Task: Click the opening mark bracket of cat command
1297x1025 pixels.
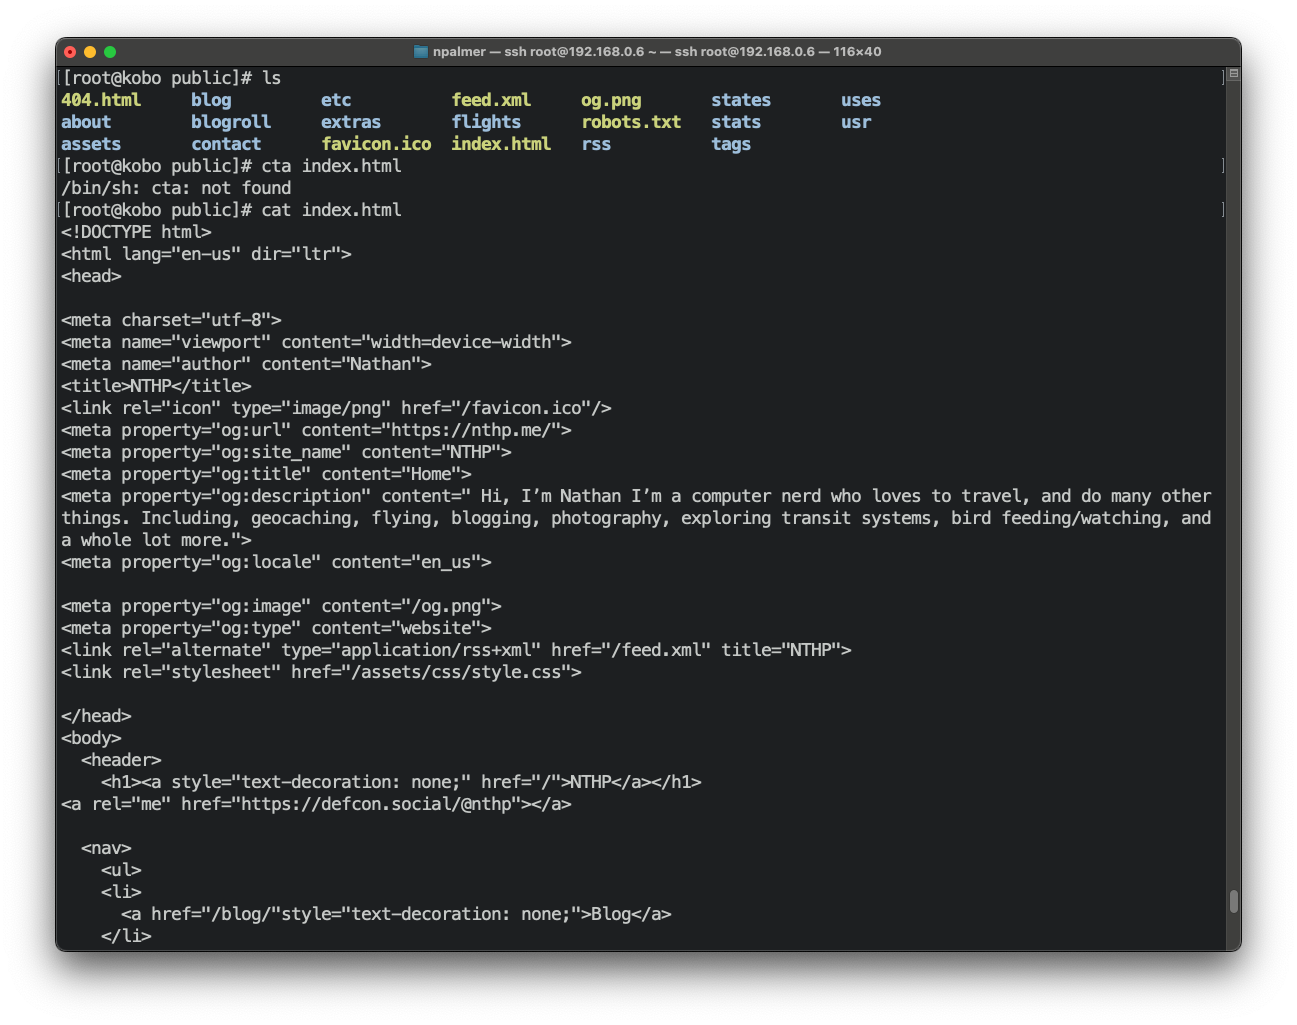Action: click(x=59, y=210)
